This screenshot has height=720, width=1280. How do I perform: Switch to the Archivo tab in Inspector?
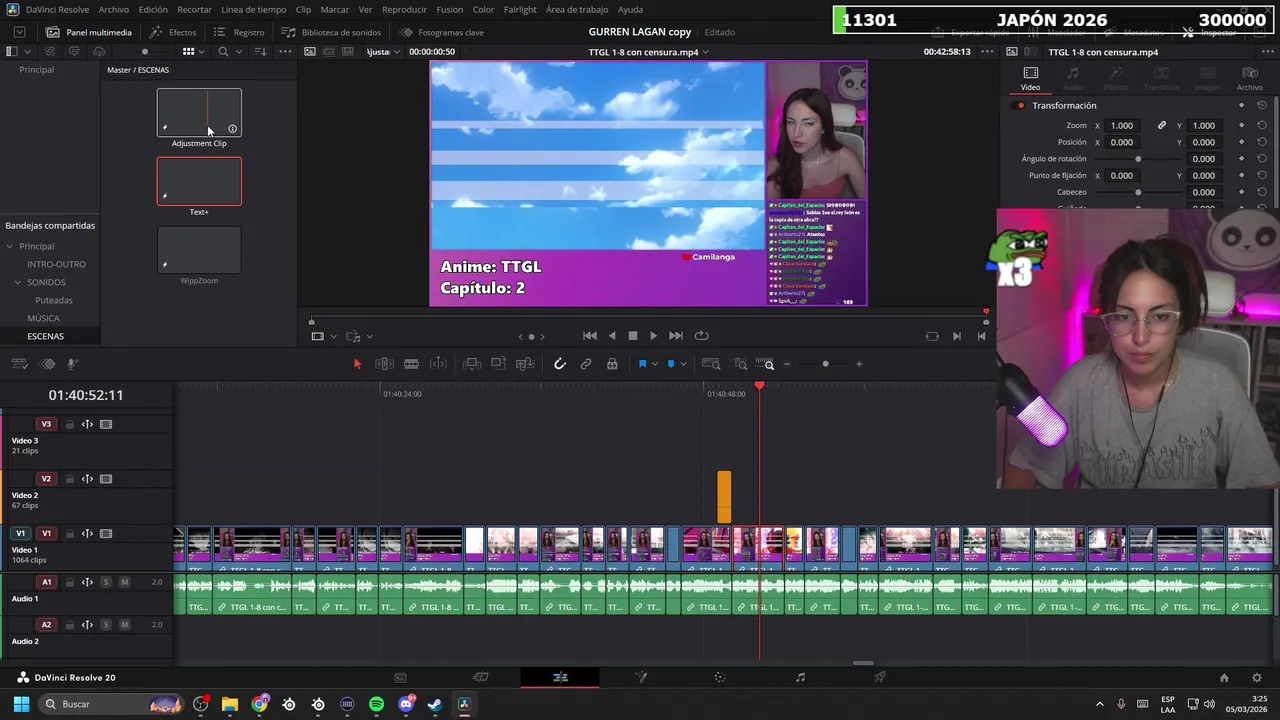(x=1250, y=79)
